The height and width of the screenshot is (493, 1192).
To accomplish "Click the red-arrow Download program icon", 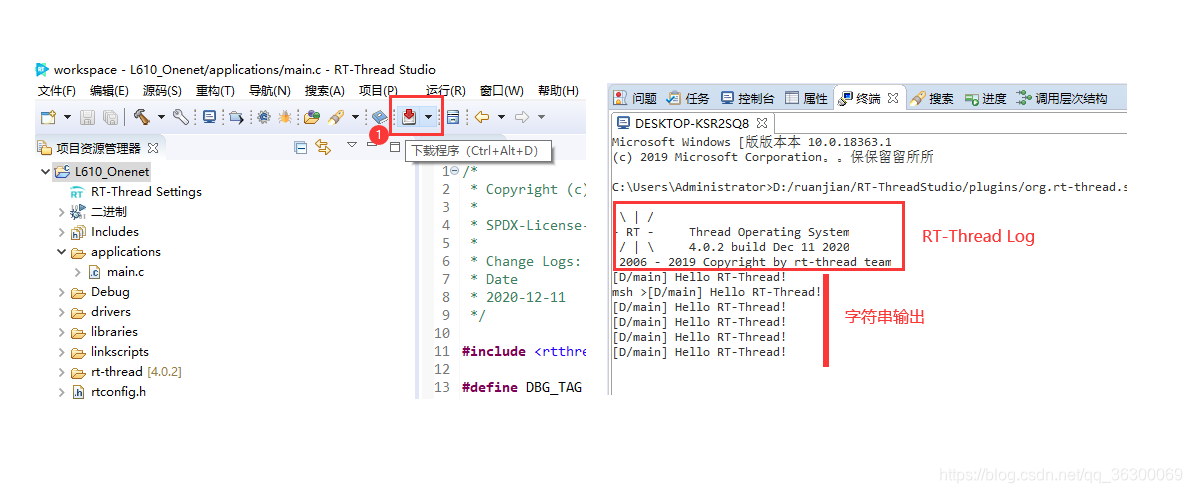I will tap(409, 116).
